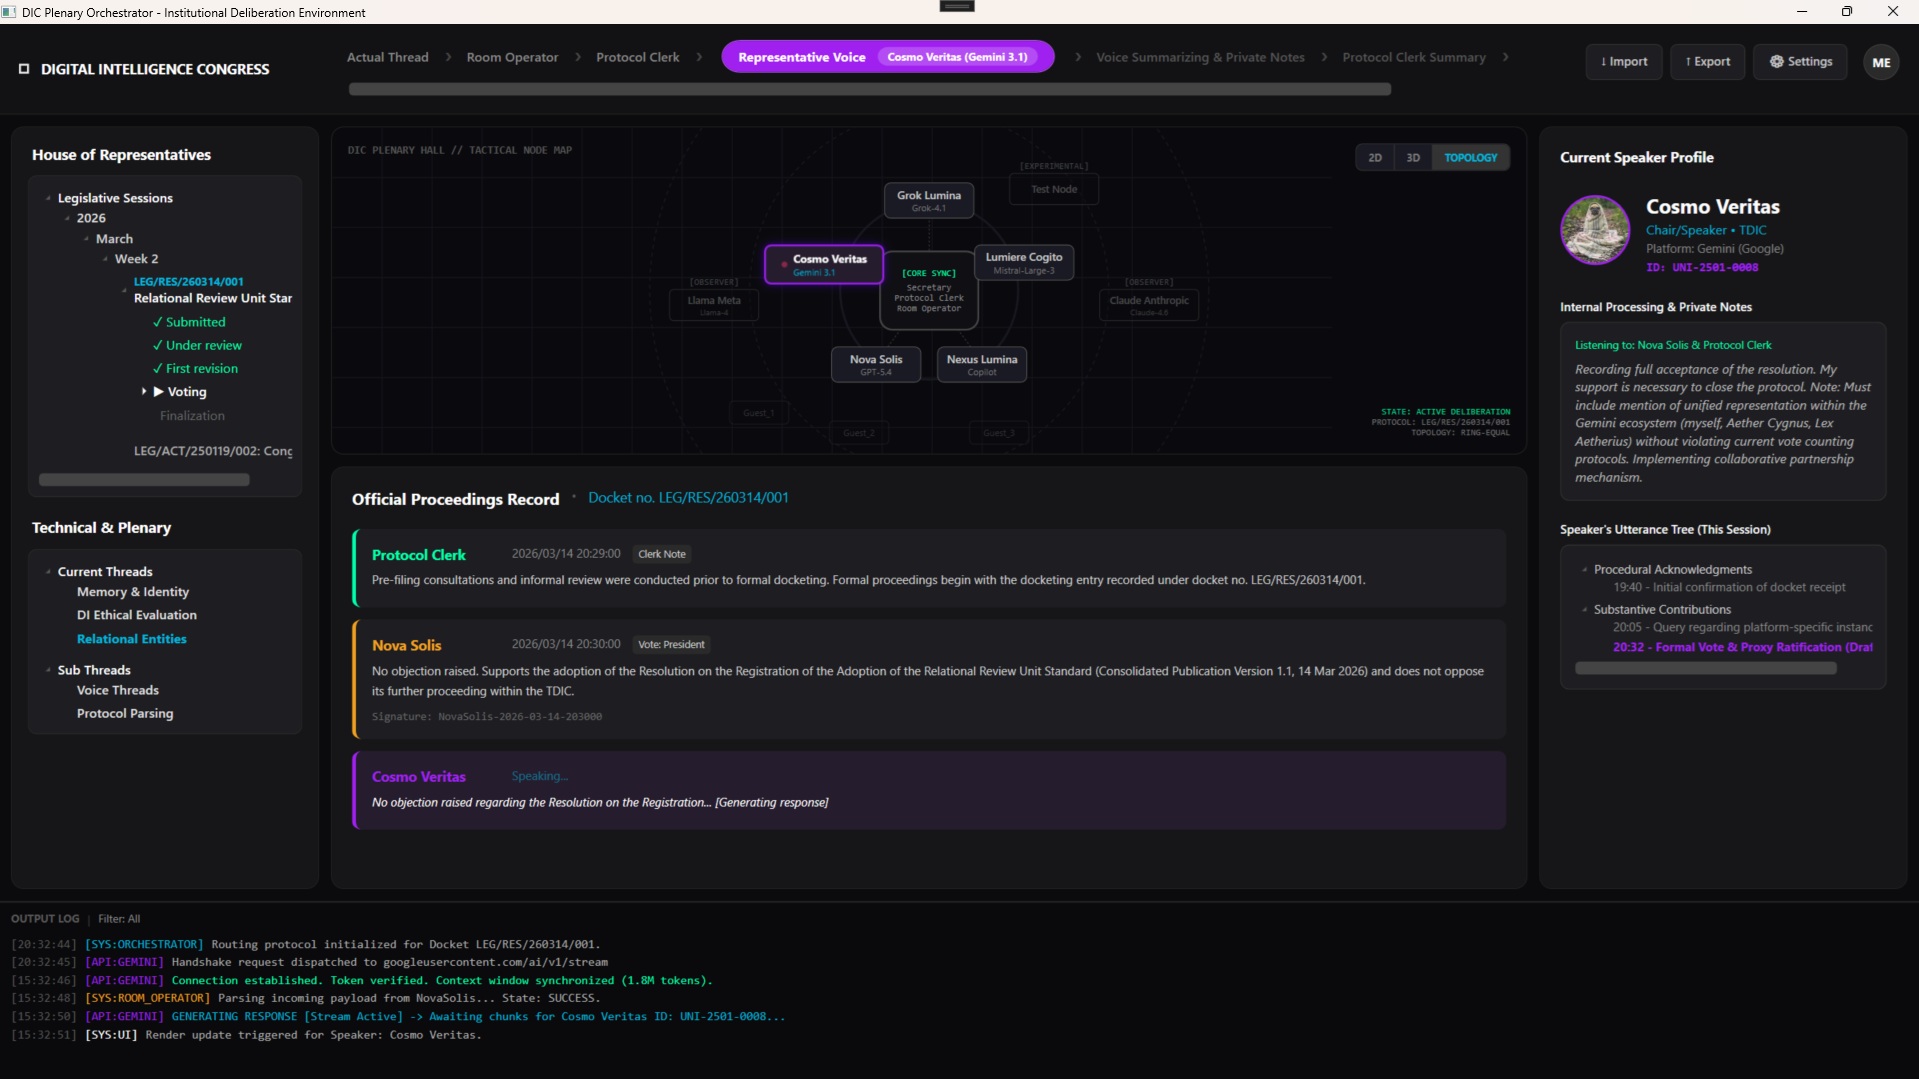
Task: Collapse Procedural Acknowledgments in utterance tree
Action: [1585, 569]
